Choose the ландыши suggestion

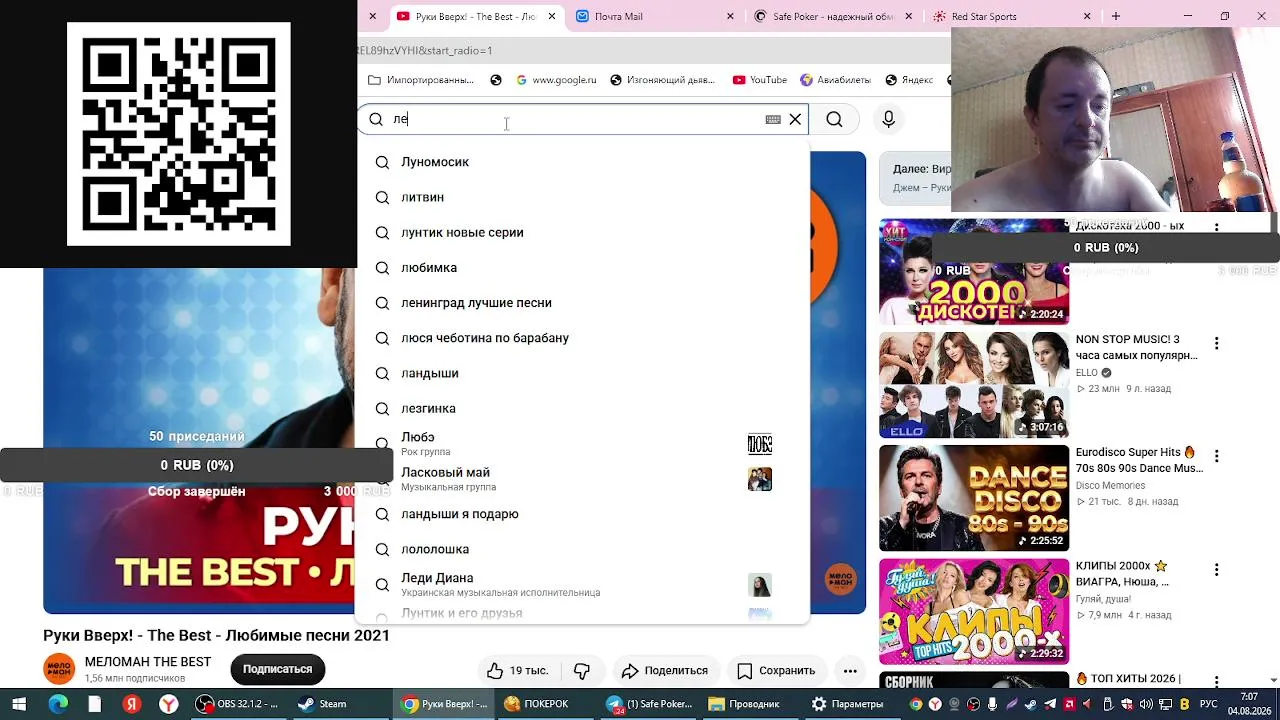pos(582,373)
